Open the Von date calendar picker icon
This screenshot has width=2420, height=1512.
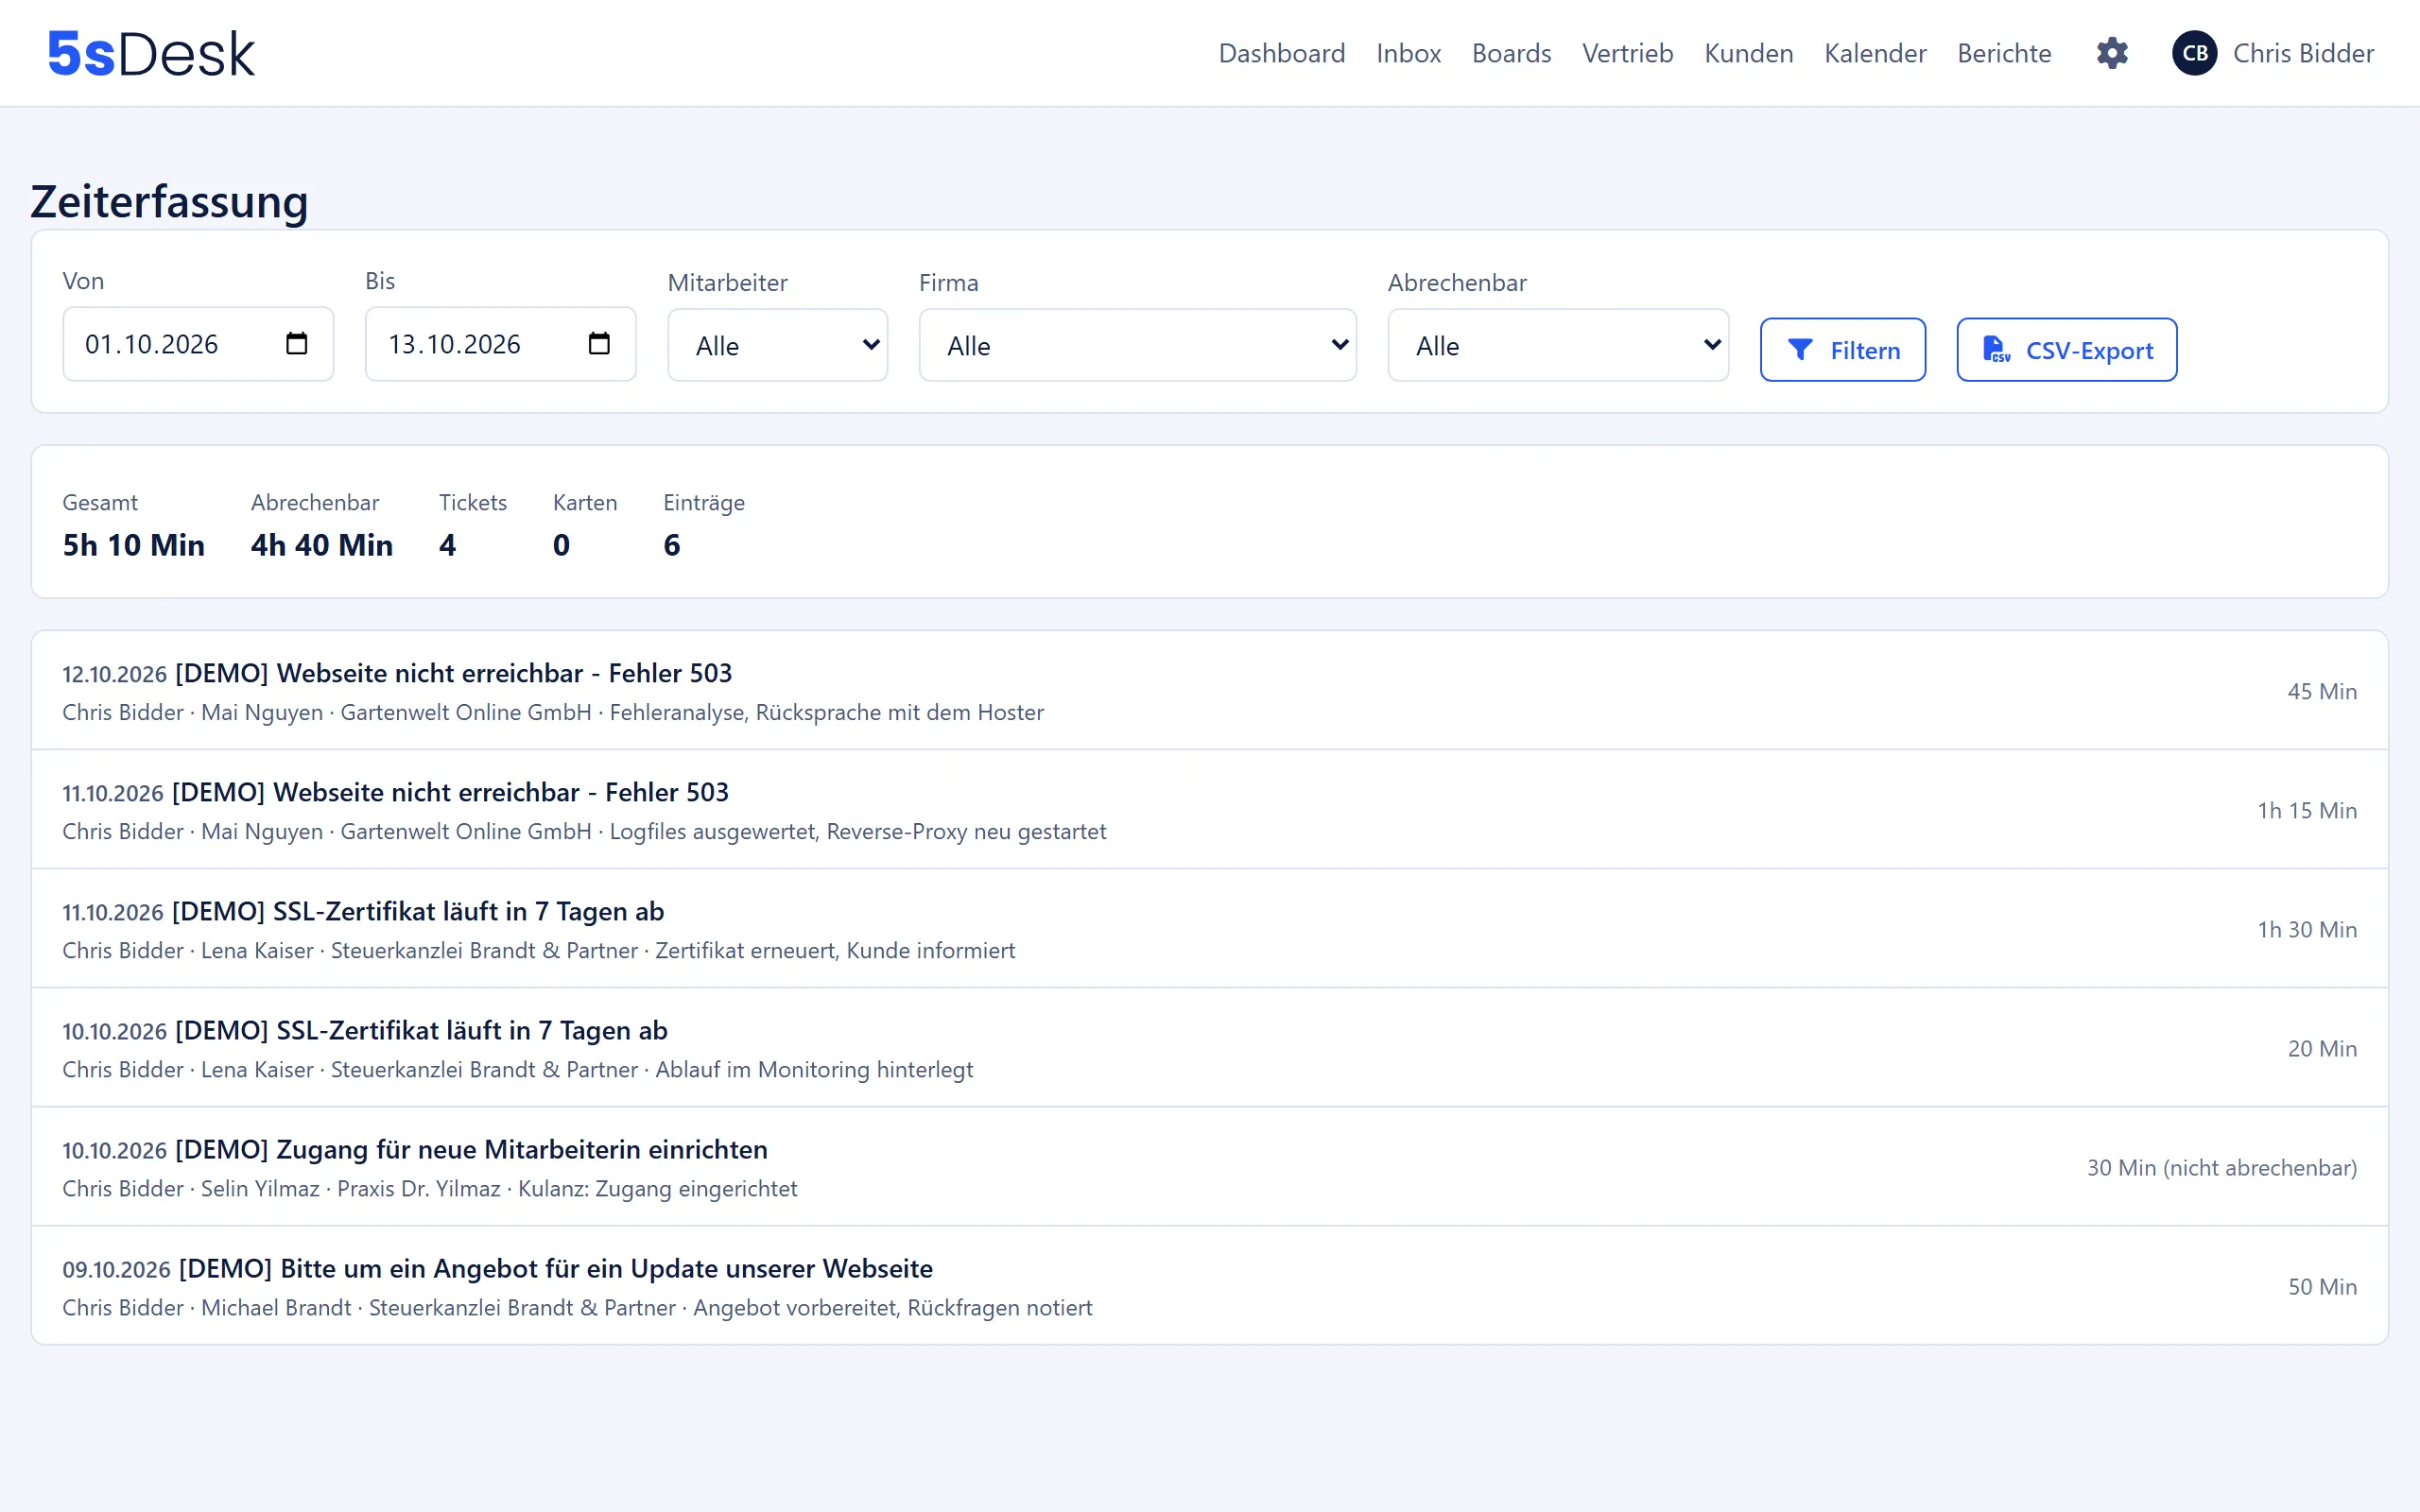(296, 344)
